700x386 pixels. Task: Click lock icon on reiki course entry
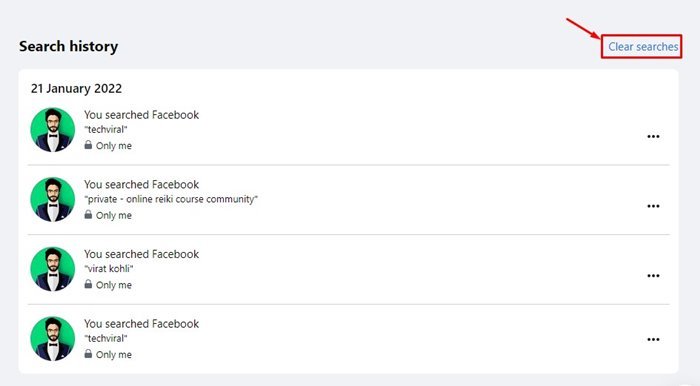click(88, 215)
